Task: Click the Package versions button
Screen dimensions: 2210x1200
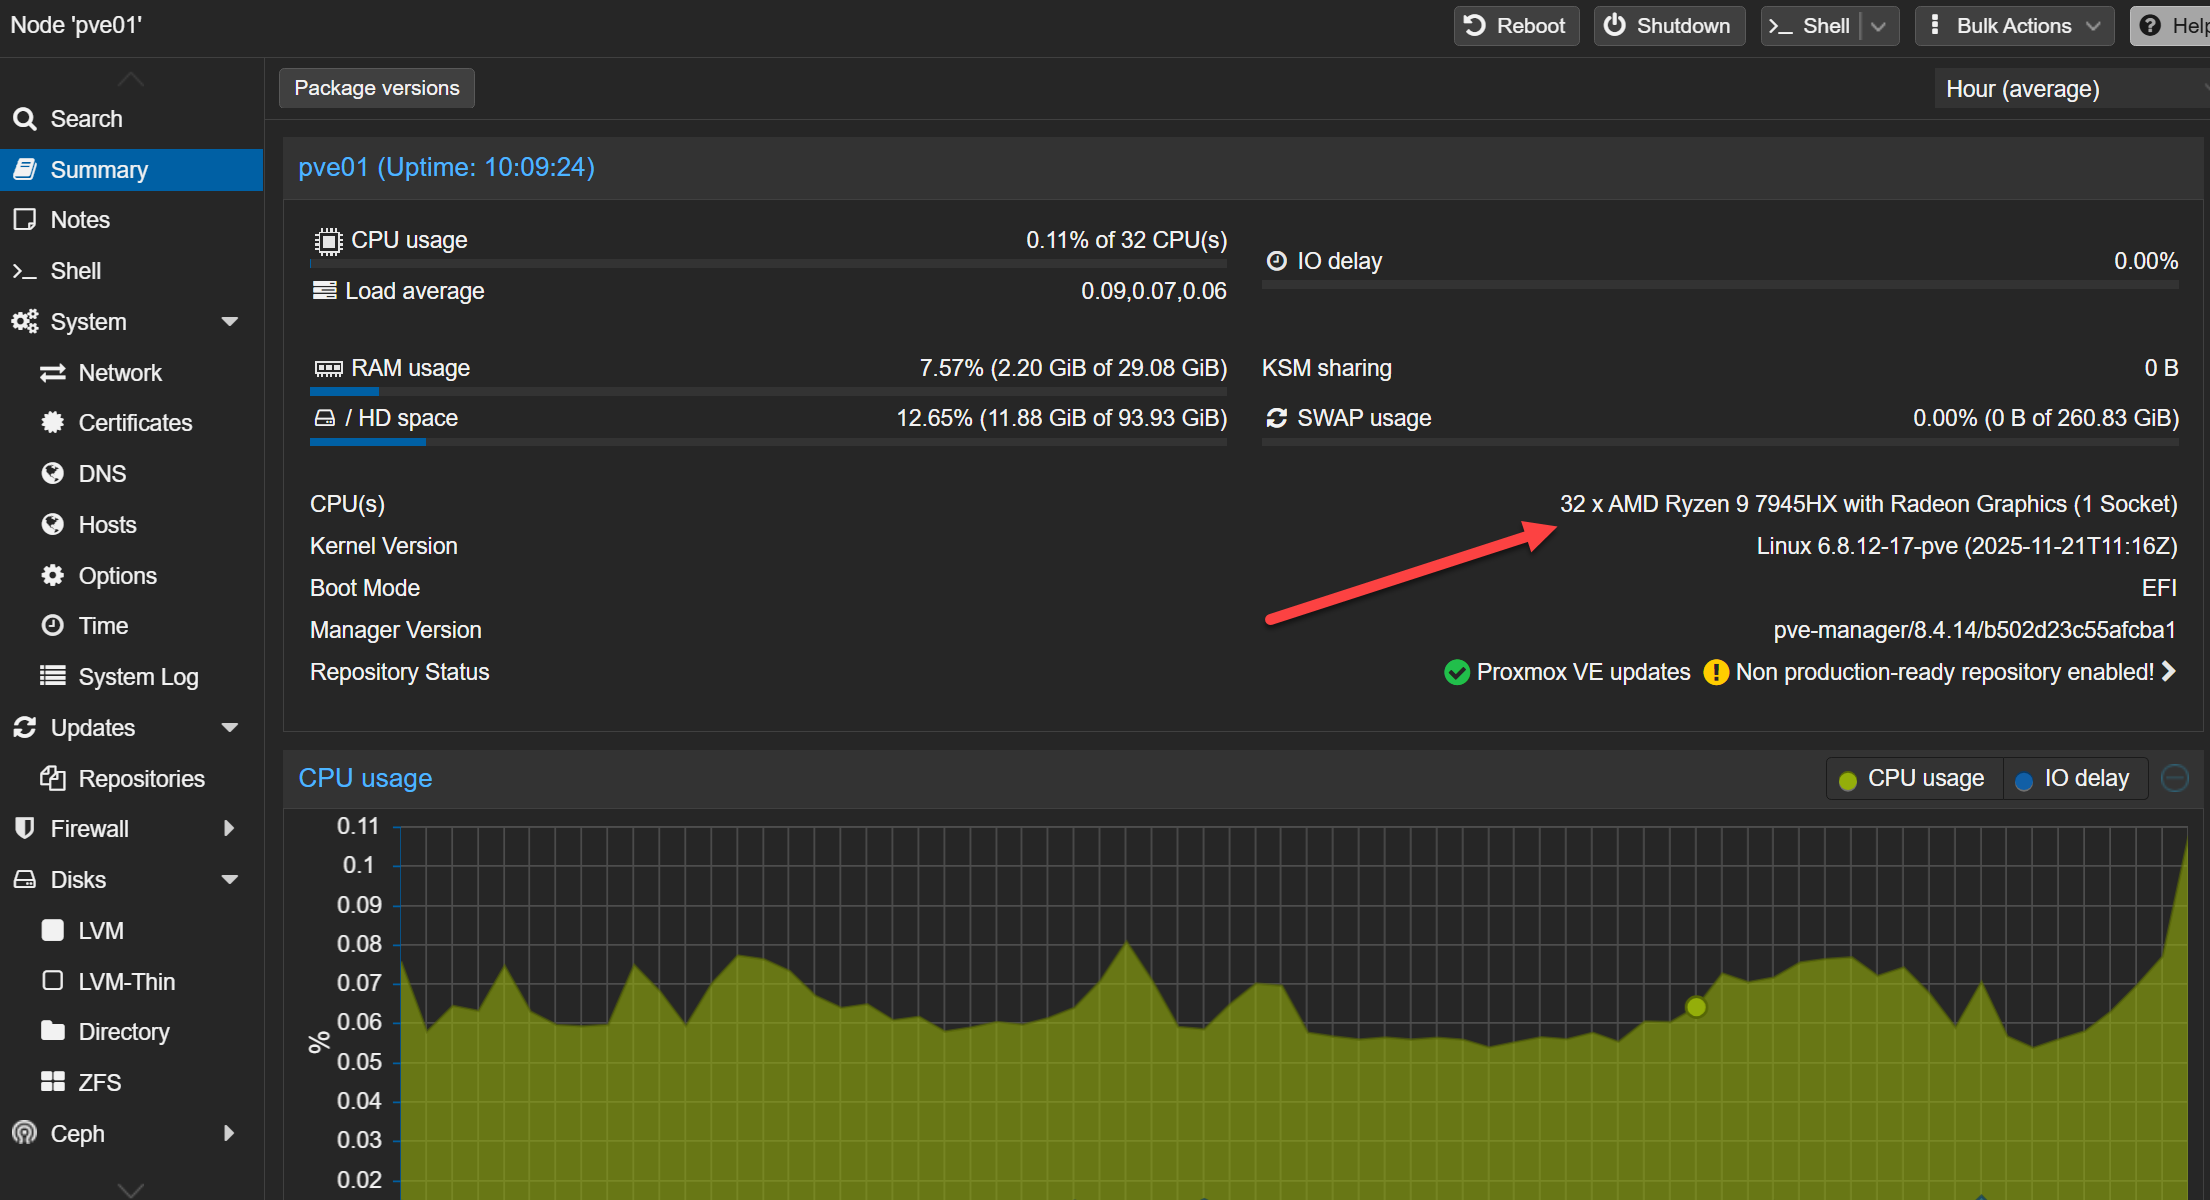Action: pos(377,88)
